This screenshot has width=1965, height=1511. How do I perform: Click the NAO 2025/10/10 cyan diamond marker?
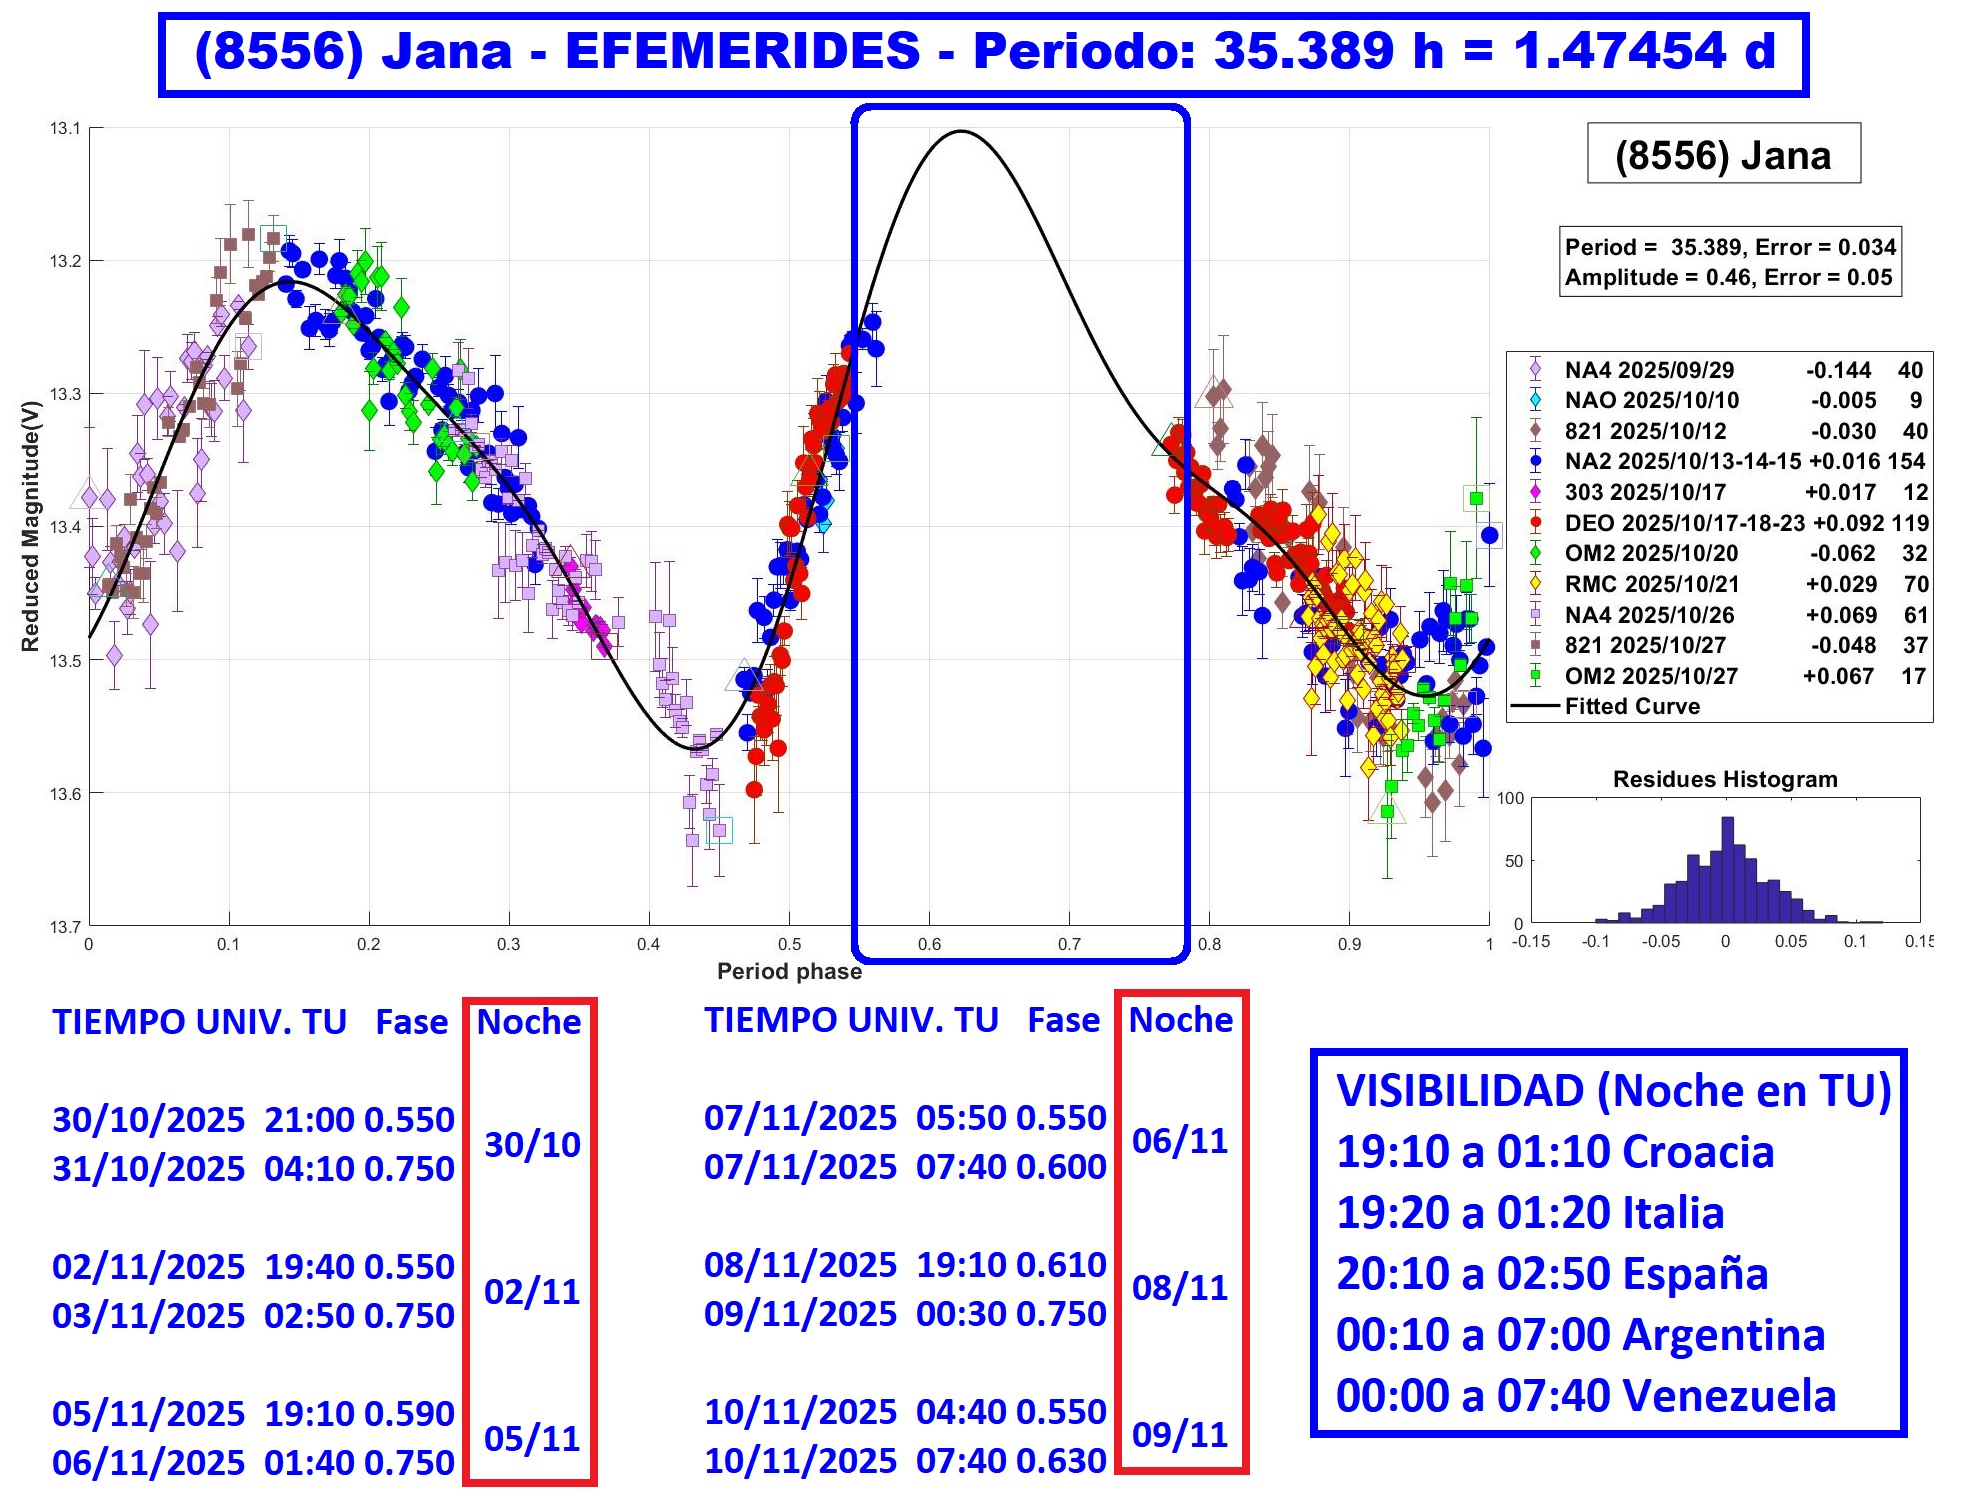(1535, 400)
